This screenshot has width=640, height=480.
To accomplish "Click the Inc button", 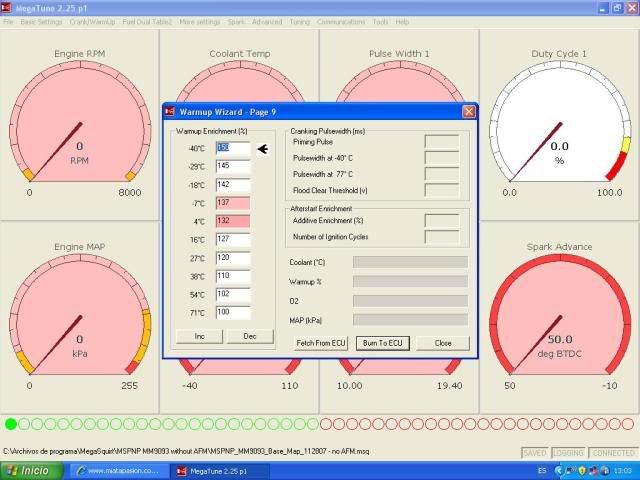I will click(x=200, y=336).
